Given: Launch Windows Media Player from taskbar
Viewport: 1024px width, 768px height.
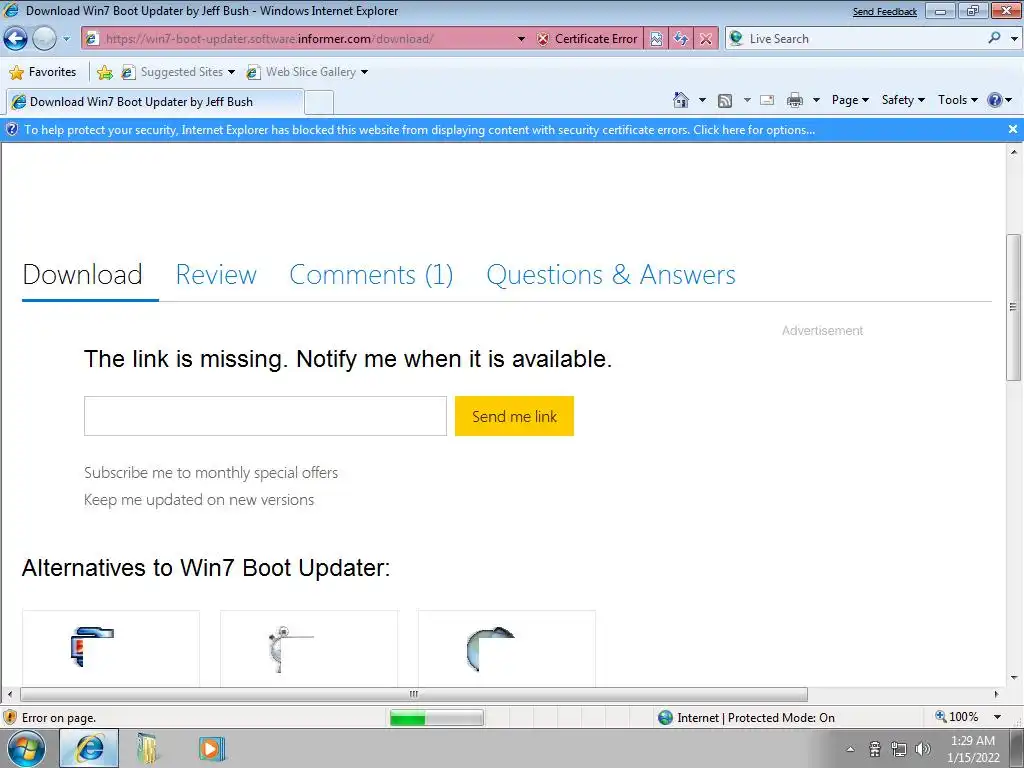Looking at the screenshot, I should point(211,748).
